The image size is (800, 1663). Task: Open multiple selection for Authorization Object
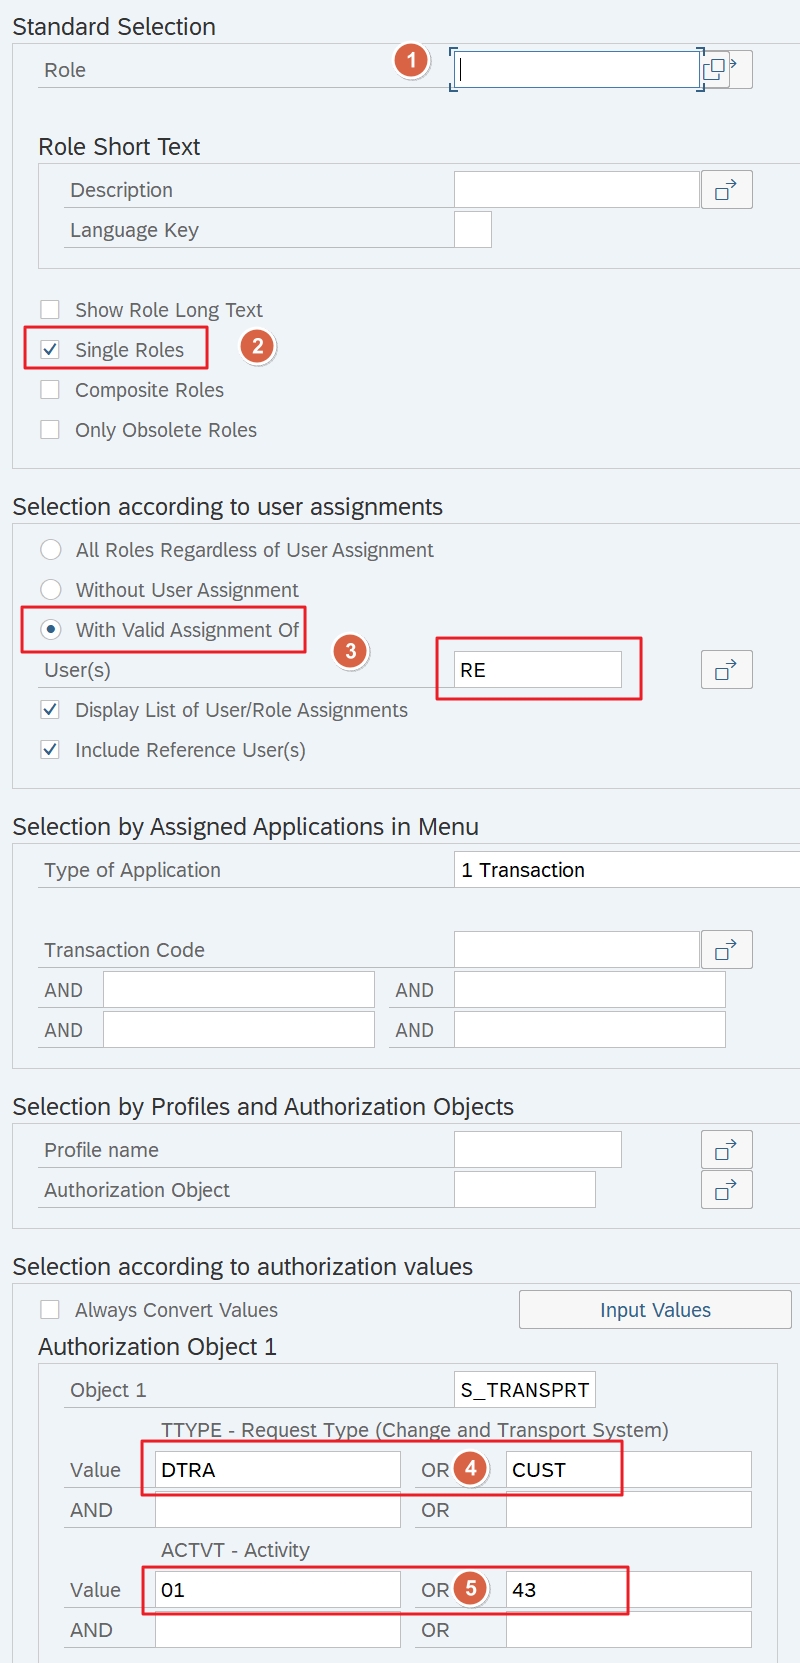[726, 1190]
